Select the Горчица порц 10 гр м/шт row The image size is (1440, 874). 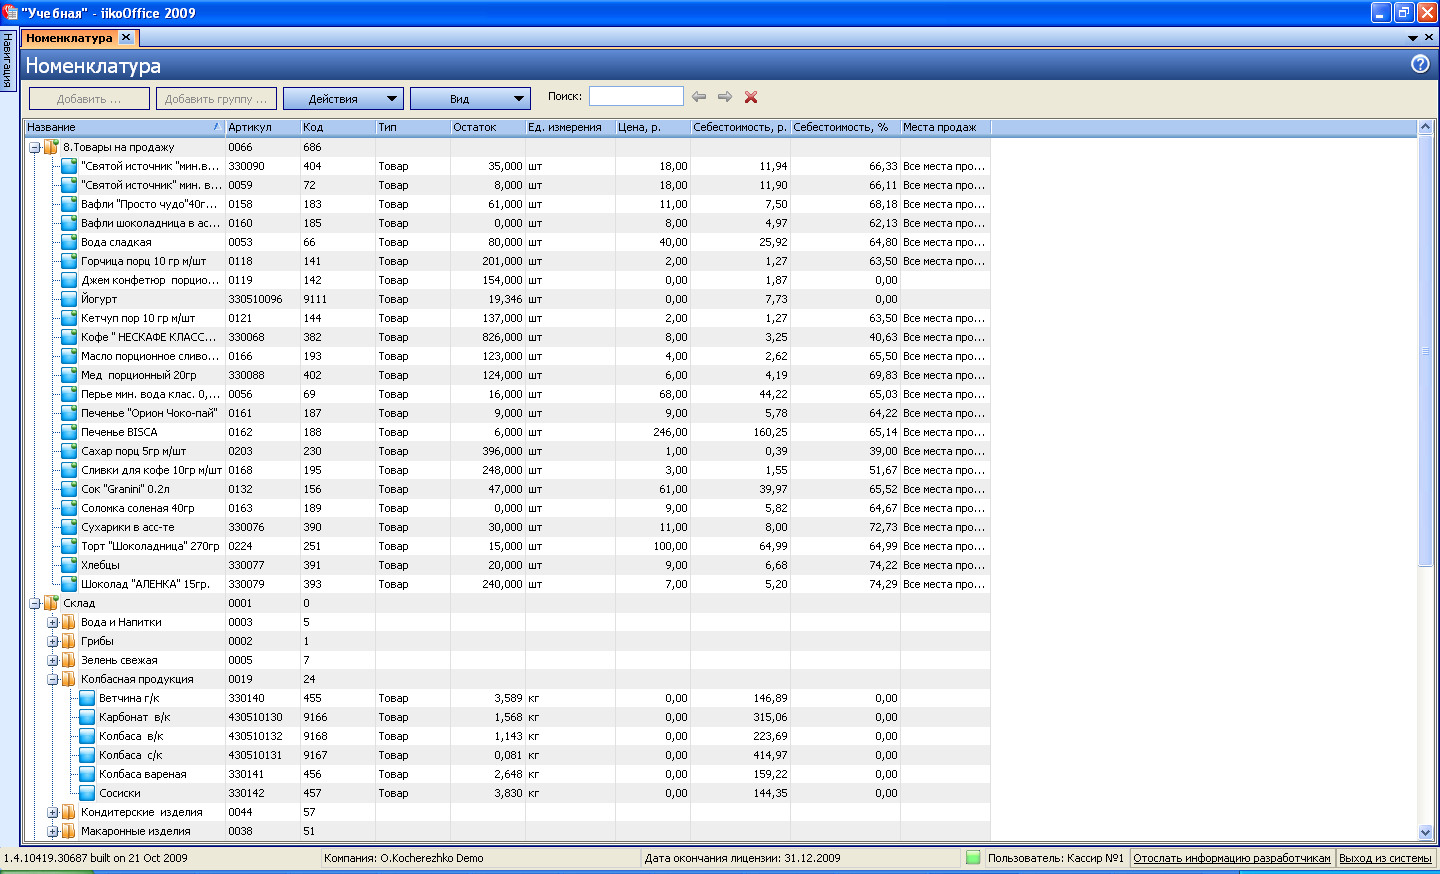(x=507, y=261)
